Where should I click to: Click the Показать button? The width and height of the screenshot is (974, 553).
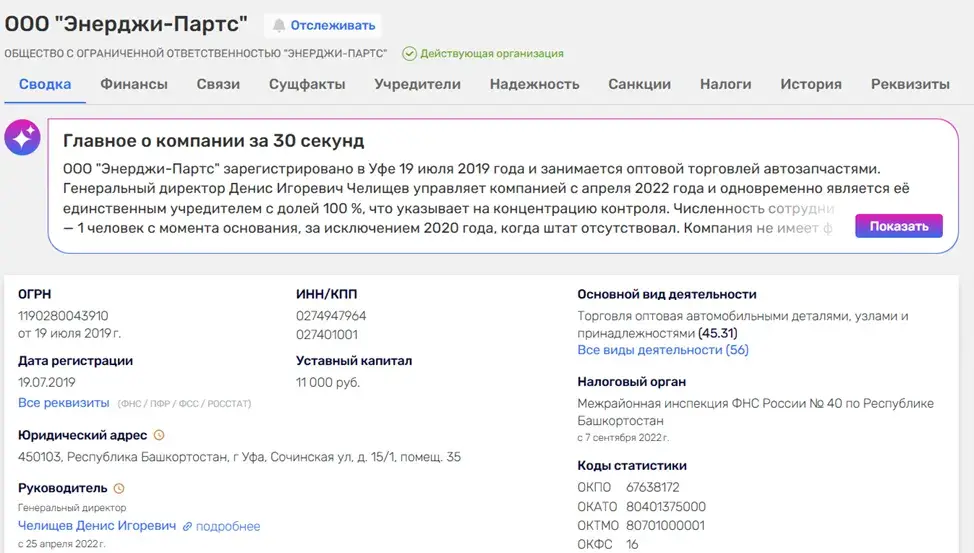click(x=899, y=226)
